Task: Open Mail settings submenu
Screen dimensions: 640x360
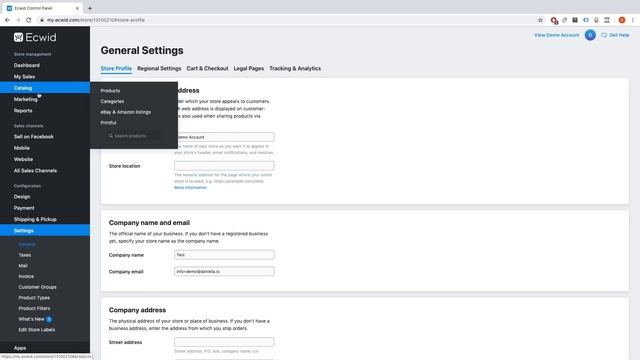Action: (23, 266)
